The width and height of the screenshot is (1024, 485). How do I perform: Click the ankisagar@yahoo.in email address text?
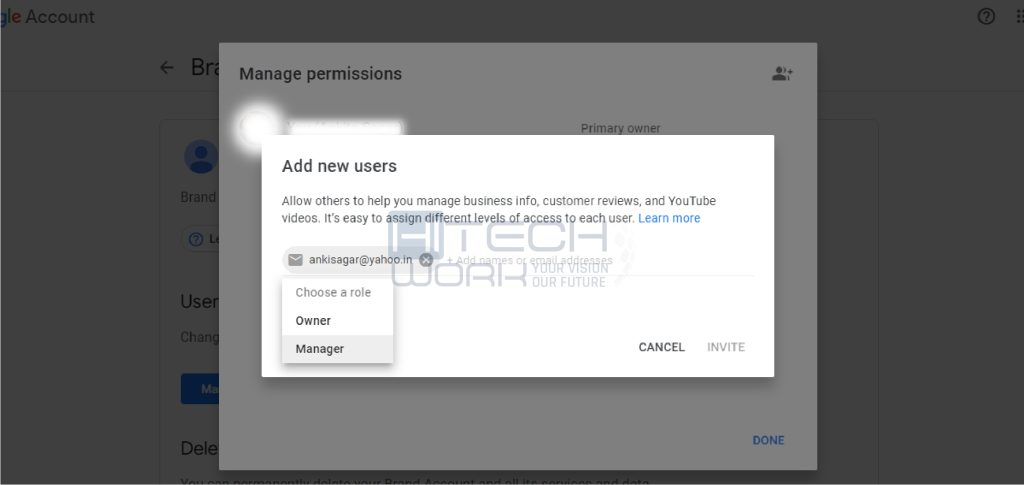pyautogui.click(x=360, y=260)
